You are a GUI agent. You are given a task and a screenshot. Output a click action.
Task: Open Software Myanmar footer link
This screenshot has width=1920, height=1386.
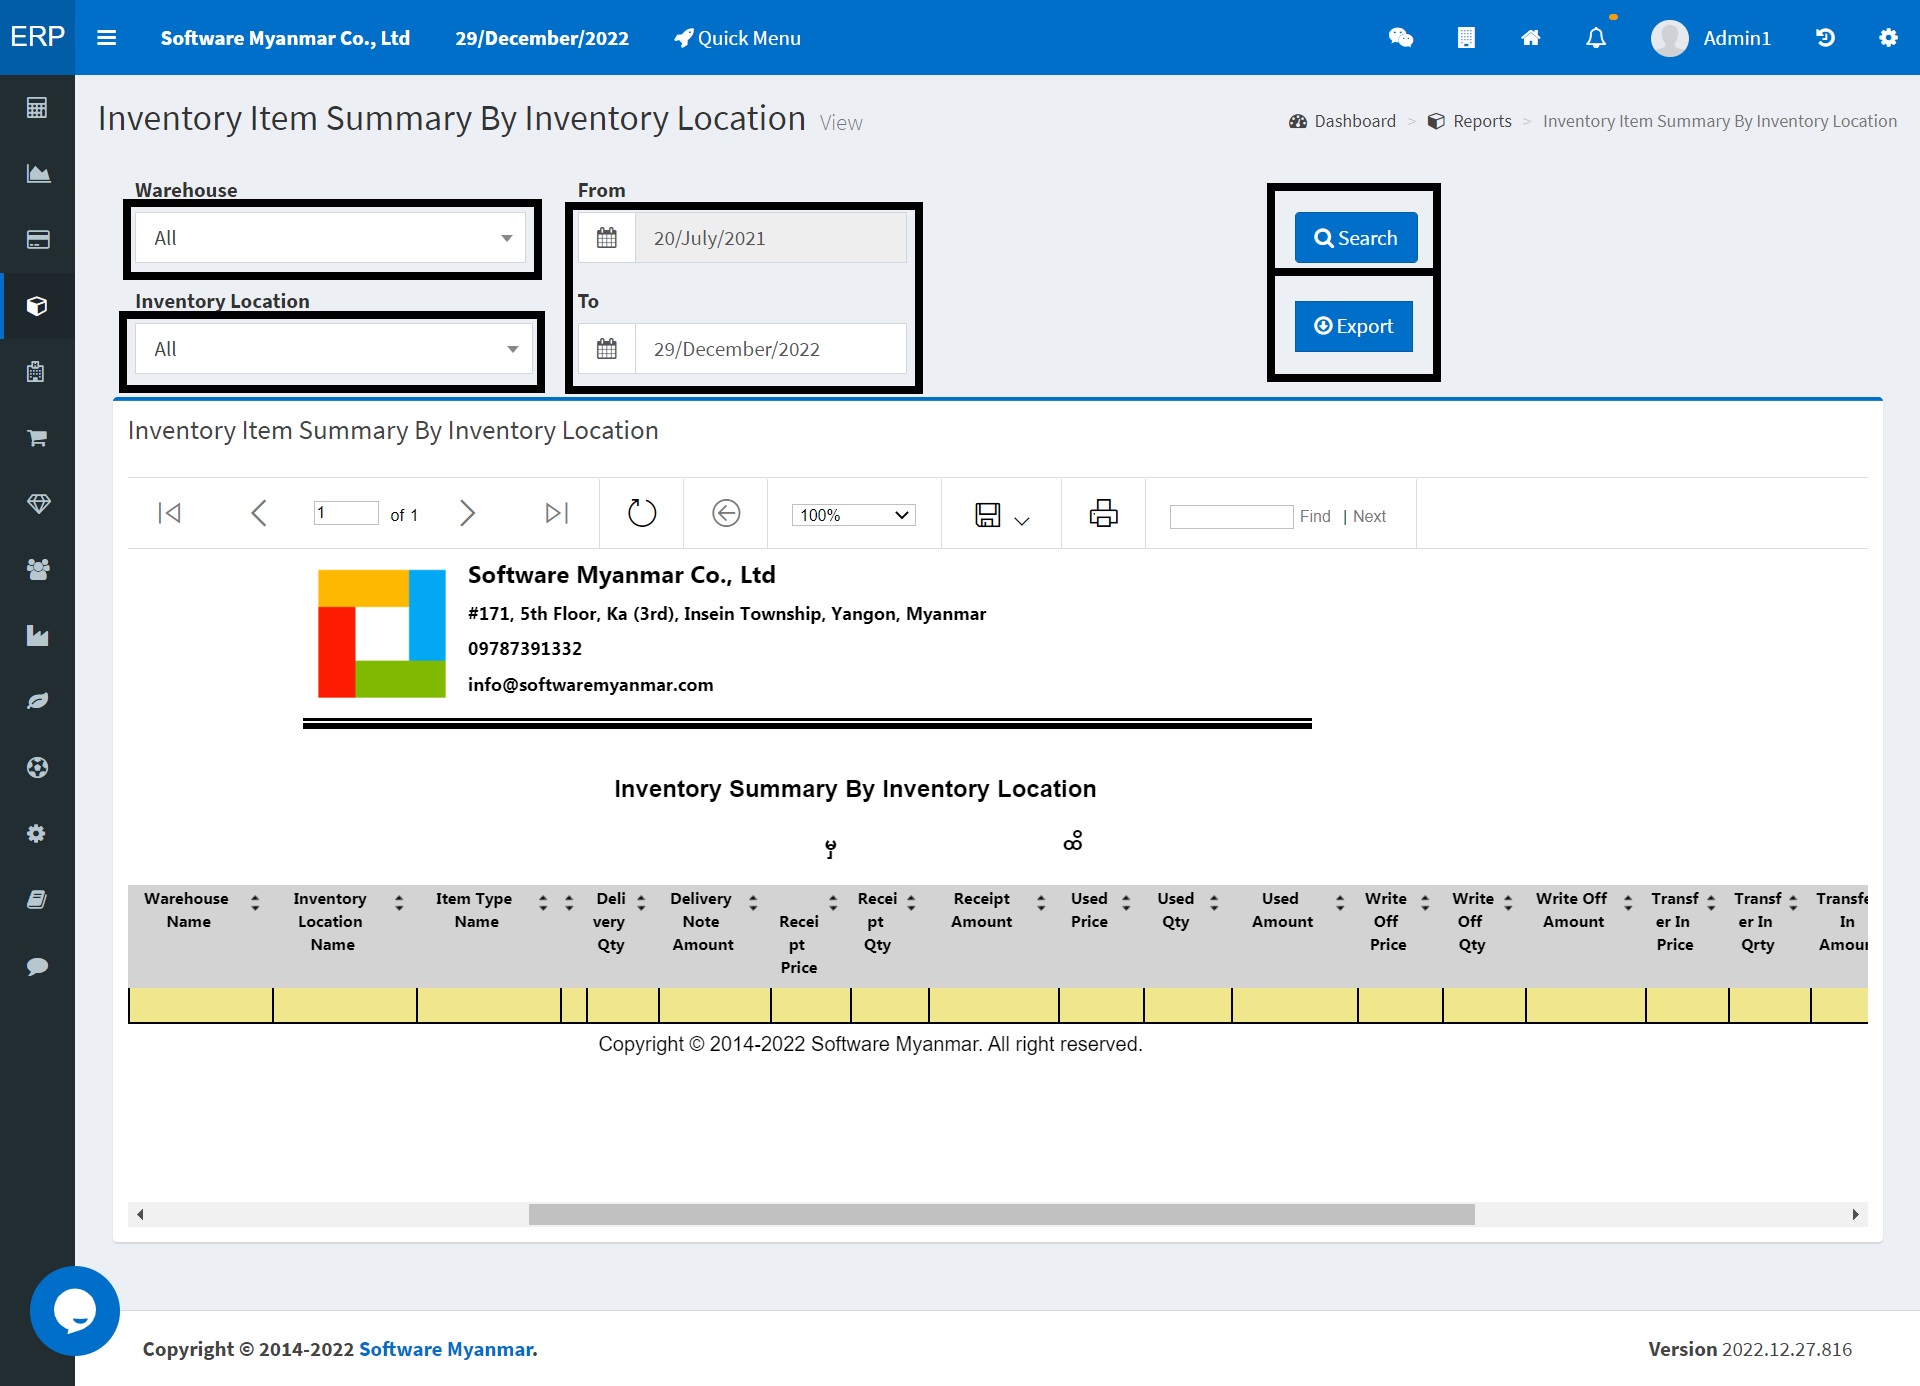[446, 1349]
